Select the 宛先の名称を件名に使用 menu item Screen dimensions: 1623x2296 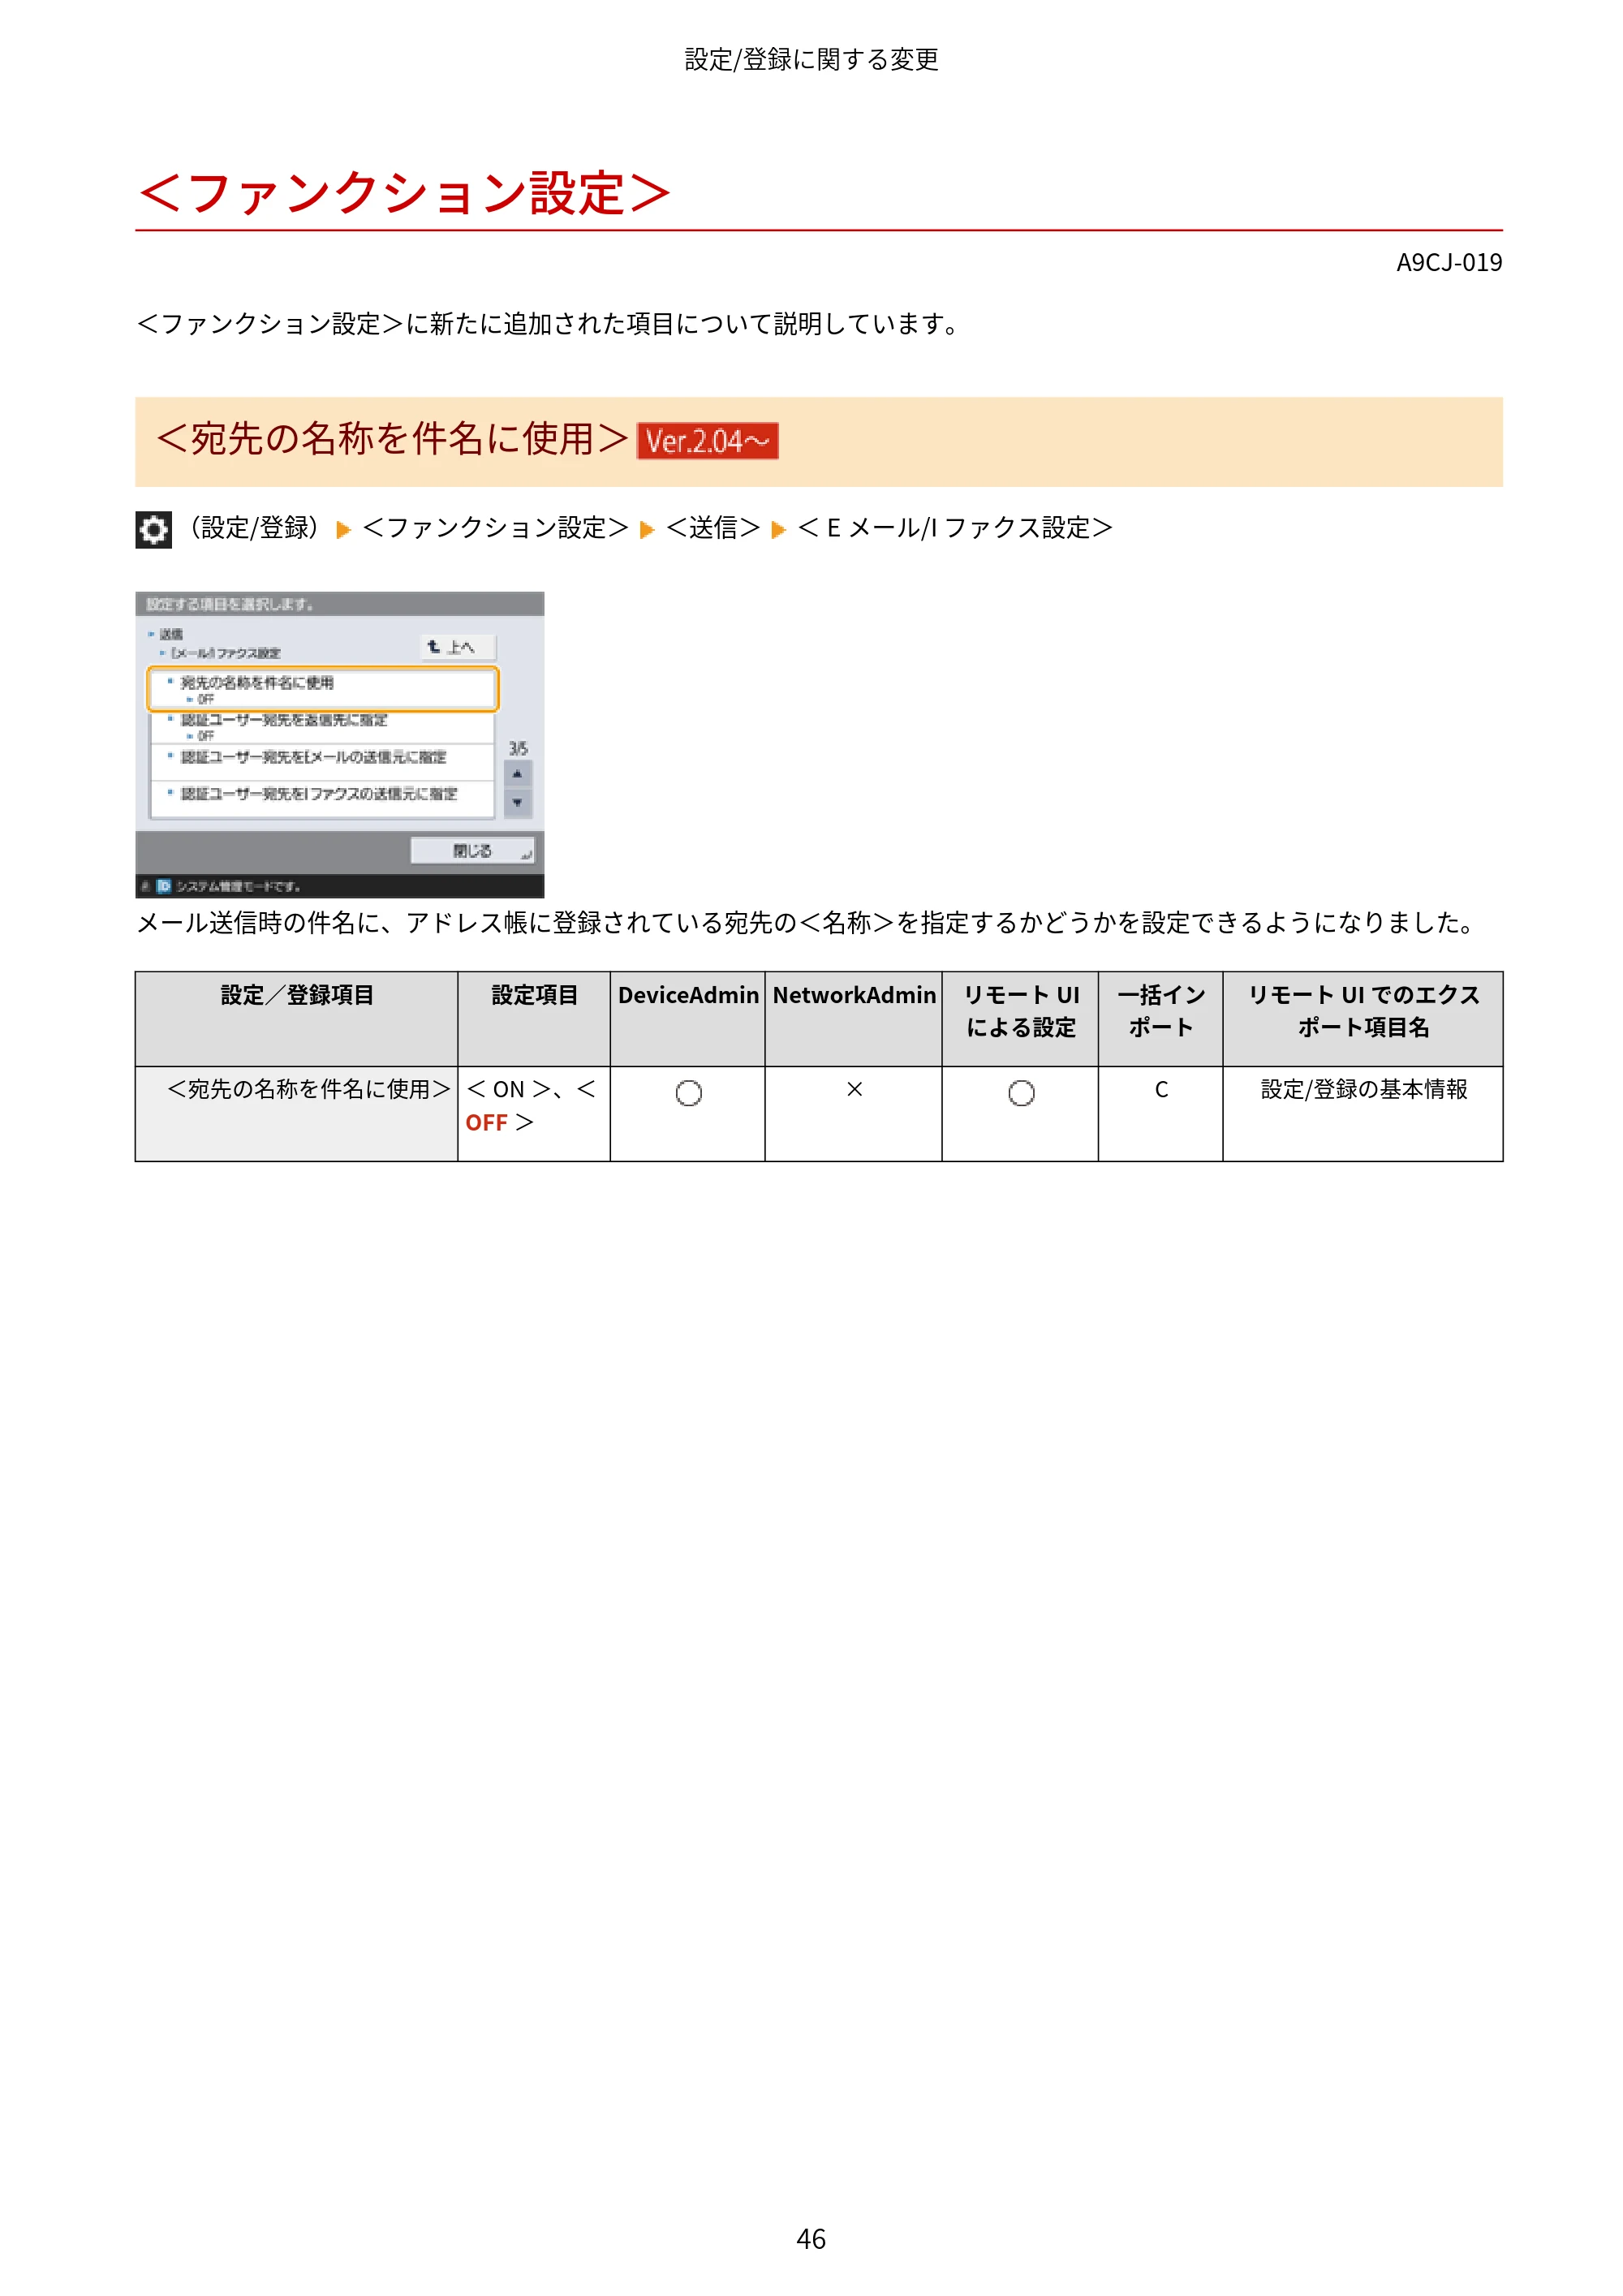pos(322,689)
